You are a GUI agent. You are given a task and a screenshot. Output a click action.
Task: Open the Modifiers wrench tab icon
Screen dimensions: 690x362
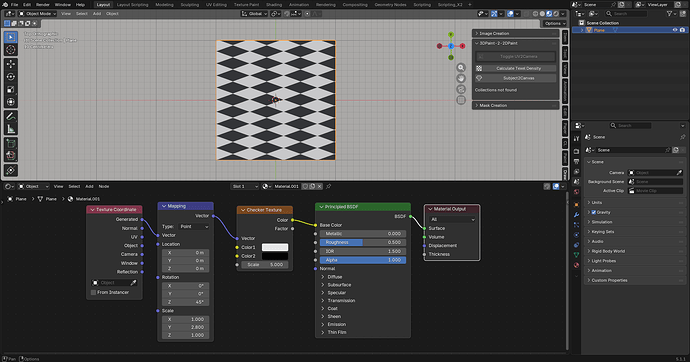point(576,215)
